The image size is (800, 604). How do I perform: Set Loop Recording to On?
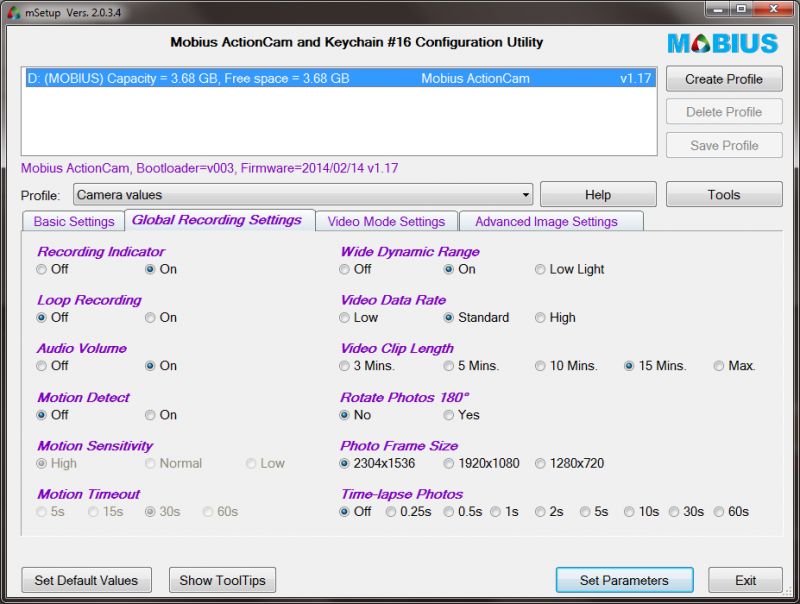(x=161, y=317)
